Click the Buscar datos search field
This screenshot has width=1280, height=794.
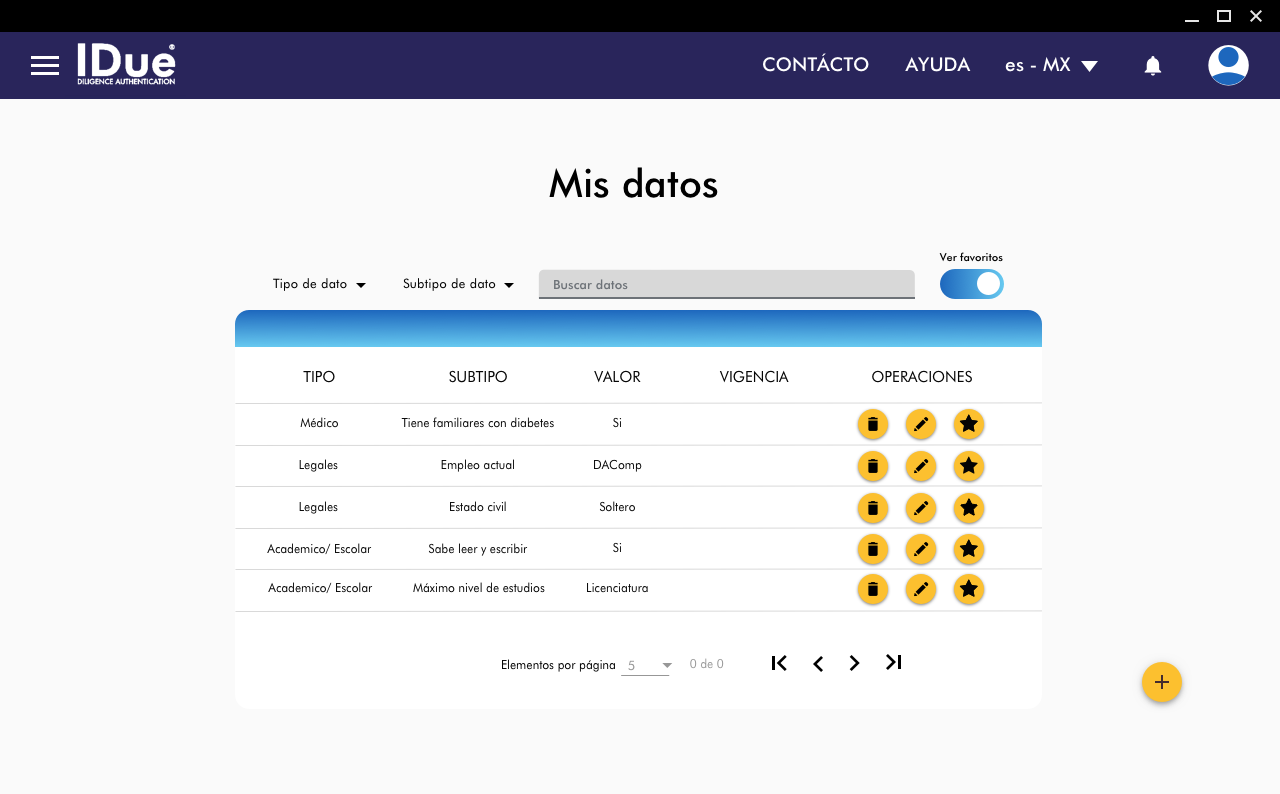[x=726, y=285]
